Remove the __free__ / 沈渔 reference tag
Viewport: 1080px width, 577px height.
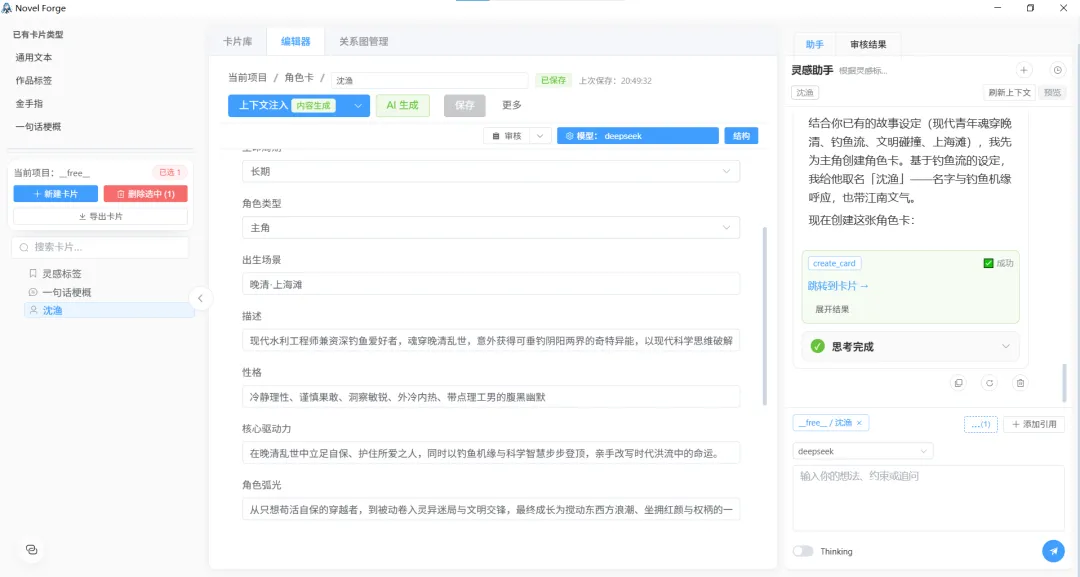(859, 423)
